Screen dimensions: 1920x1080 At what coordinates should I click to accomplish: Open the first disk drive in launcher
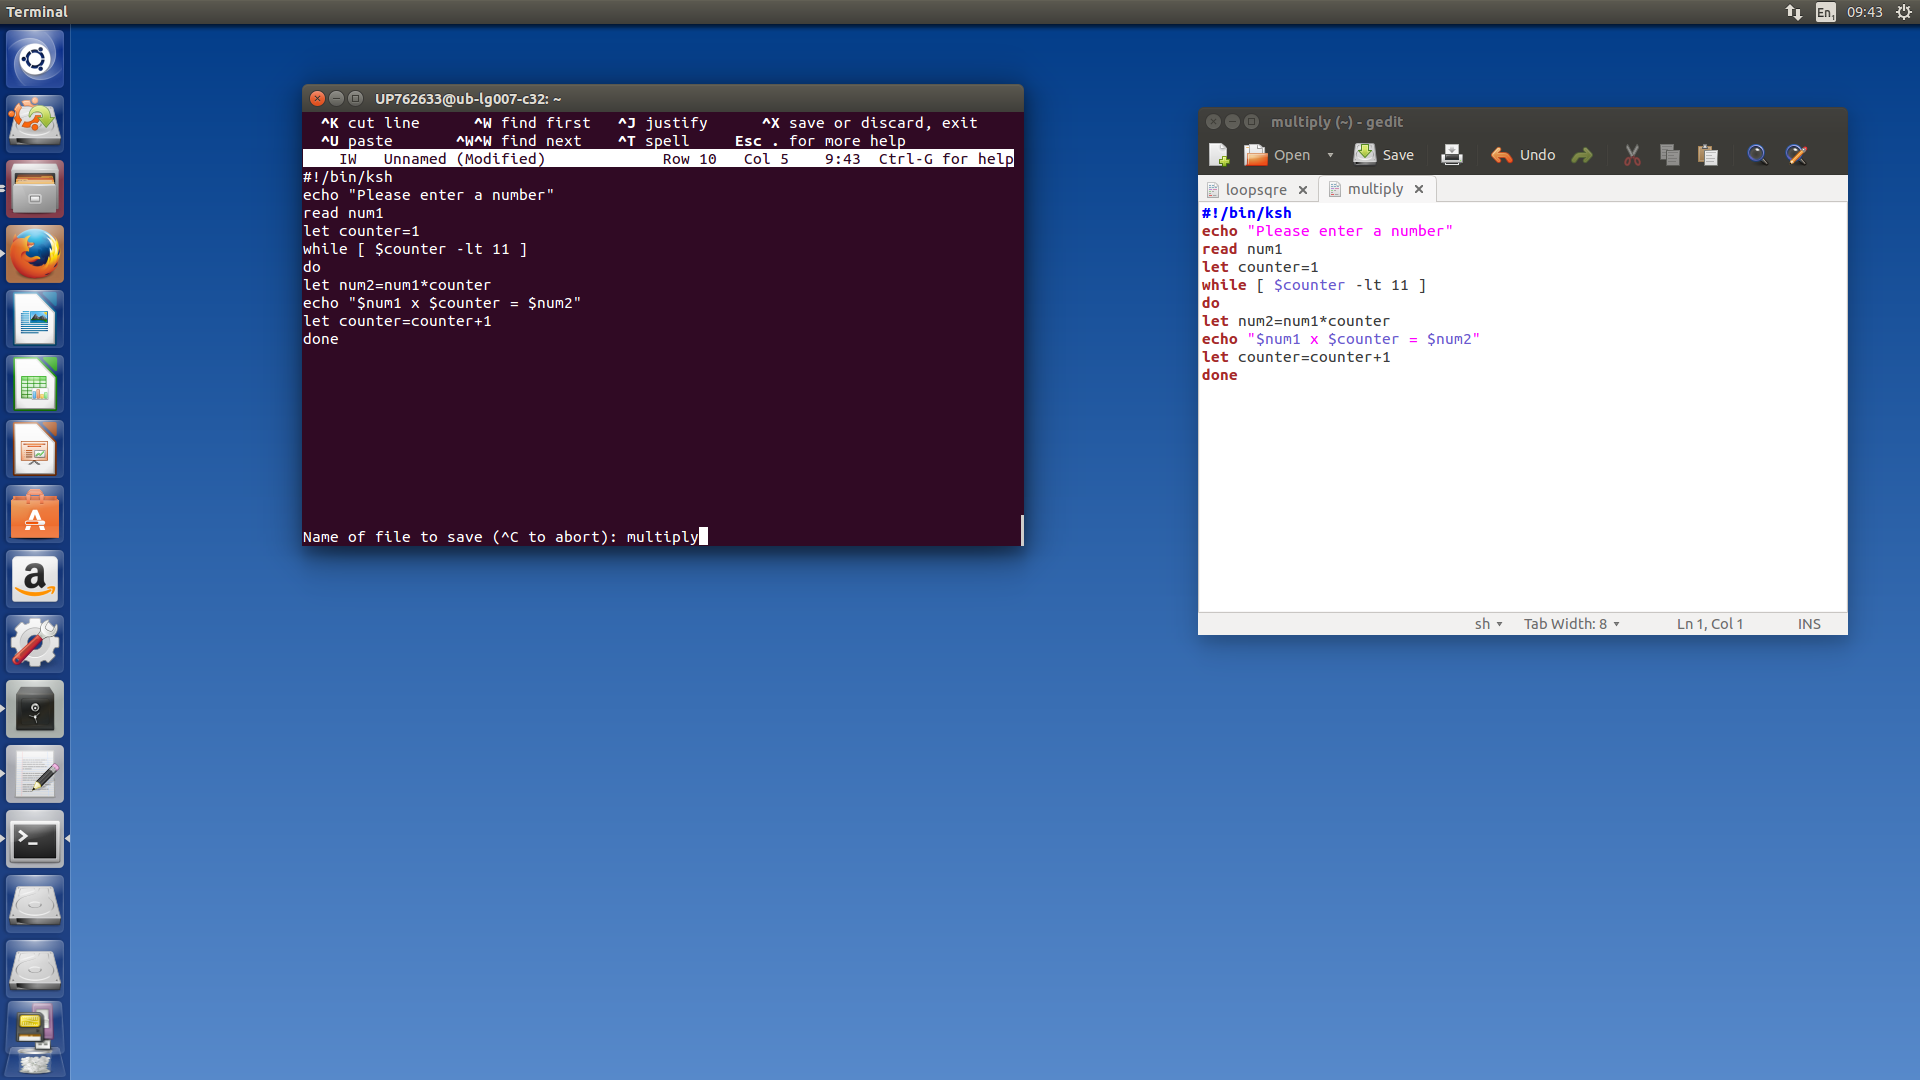(x=35, y=904)
